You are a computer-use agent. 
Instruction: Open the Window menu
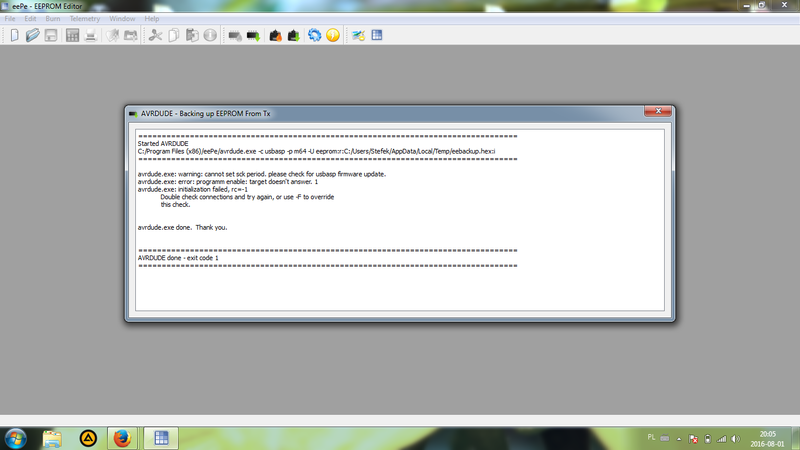[122, 18]
